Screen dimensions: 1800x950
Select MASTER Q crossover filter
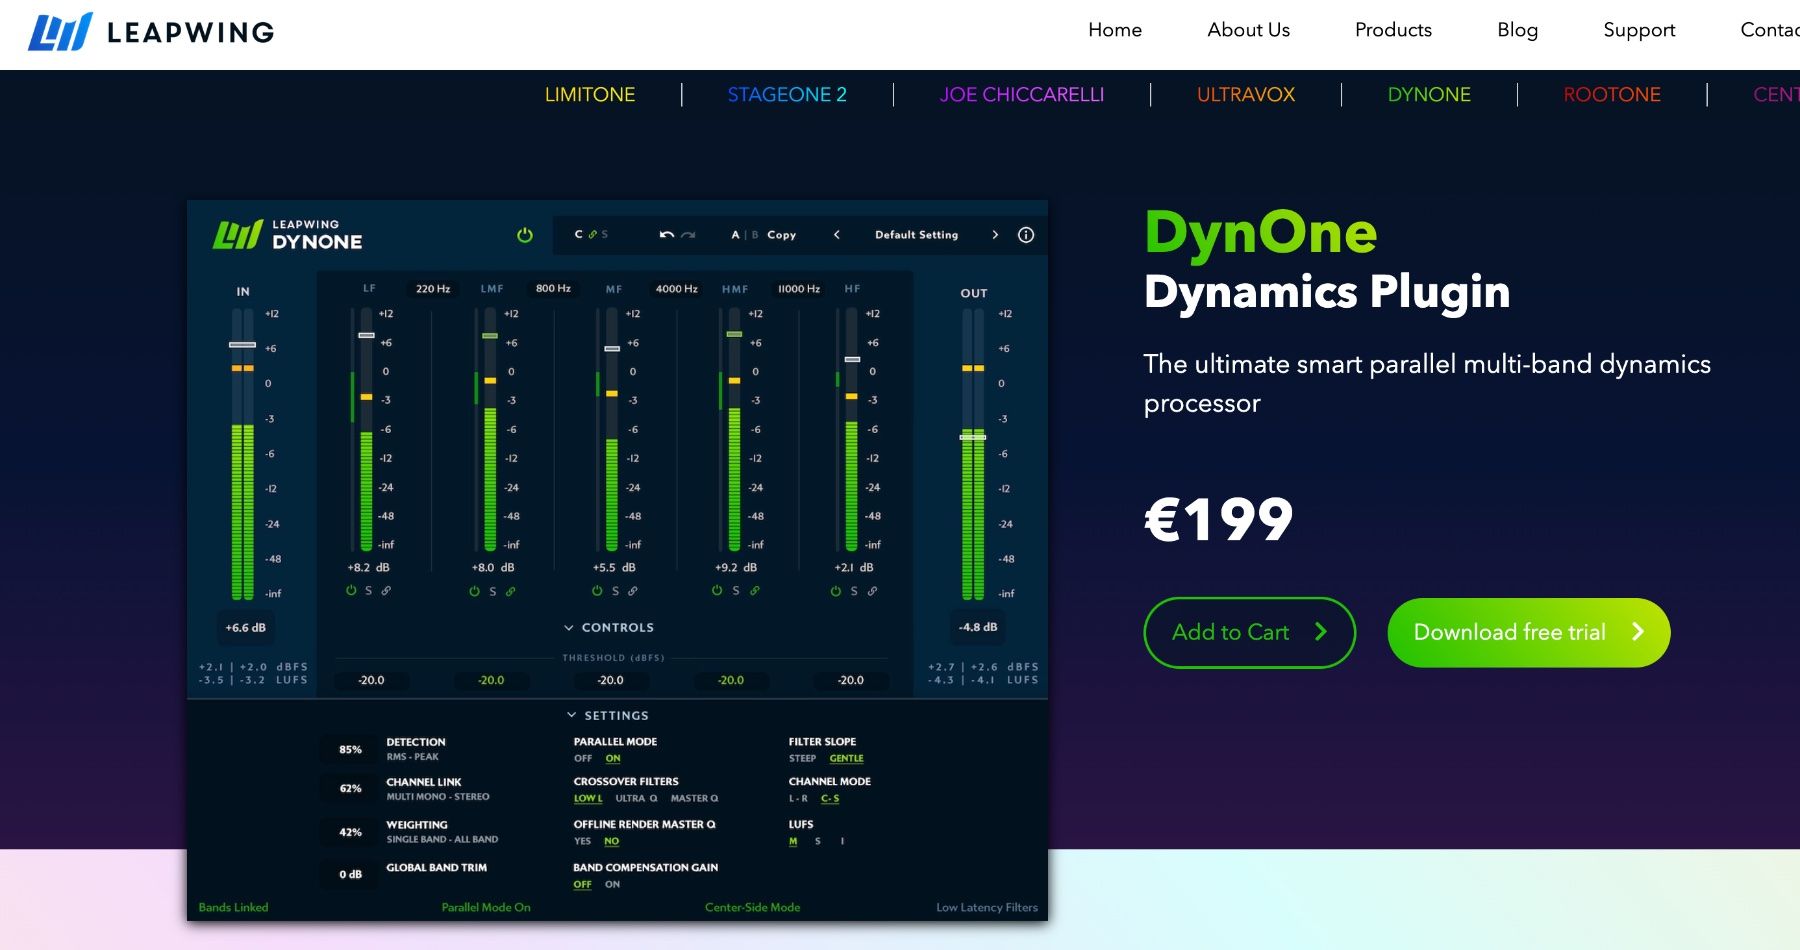click(x=694, y=798)
